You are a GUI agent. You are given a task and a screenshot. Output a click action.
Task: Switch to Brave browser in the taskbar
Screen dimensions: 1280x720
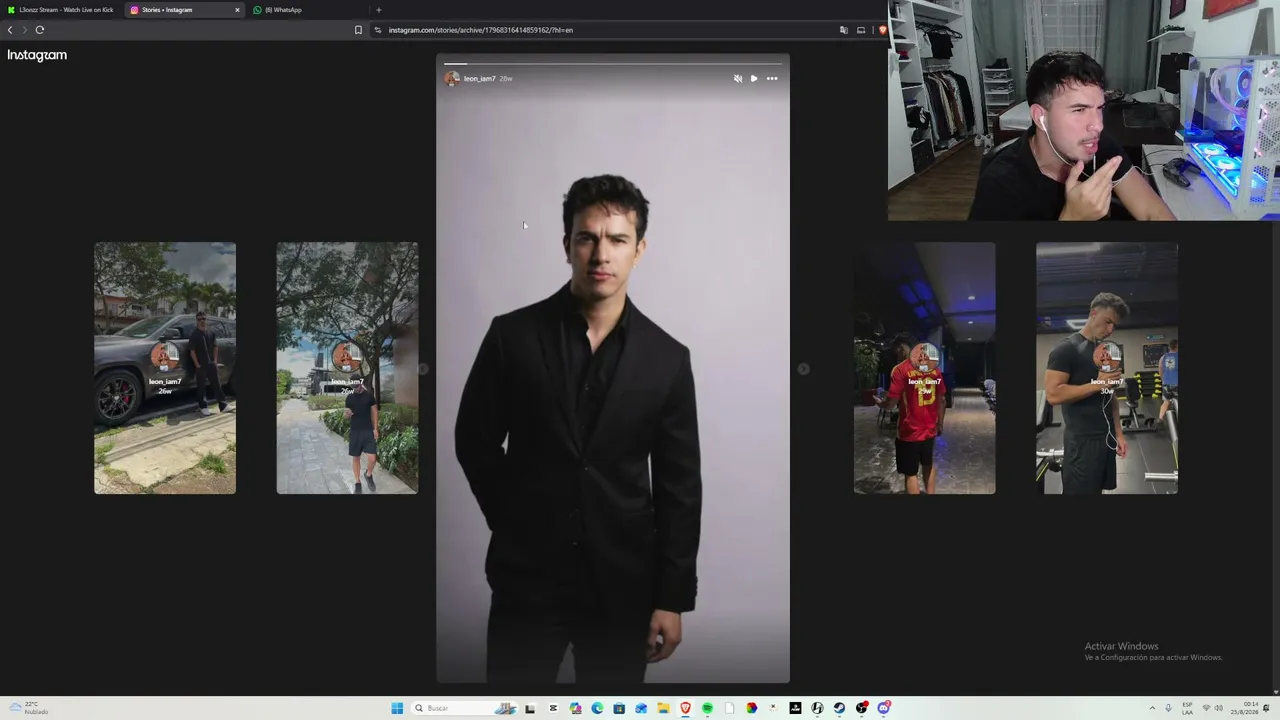[685, 708]
